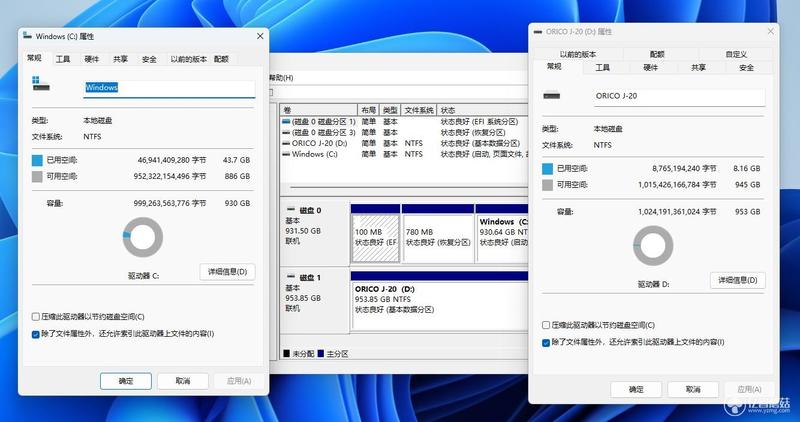
Task: Toggle 压缩此驱动器 checkbox in Windows (C:) properties
Action: tap(36, 317)
